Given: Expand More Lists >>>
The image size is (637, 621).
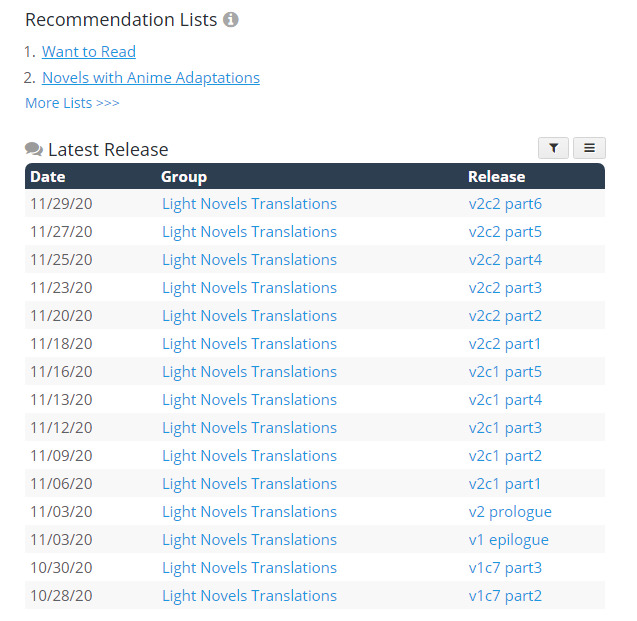Looking at the screenshot, I should (72, 103).
